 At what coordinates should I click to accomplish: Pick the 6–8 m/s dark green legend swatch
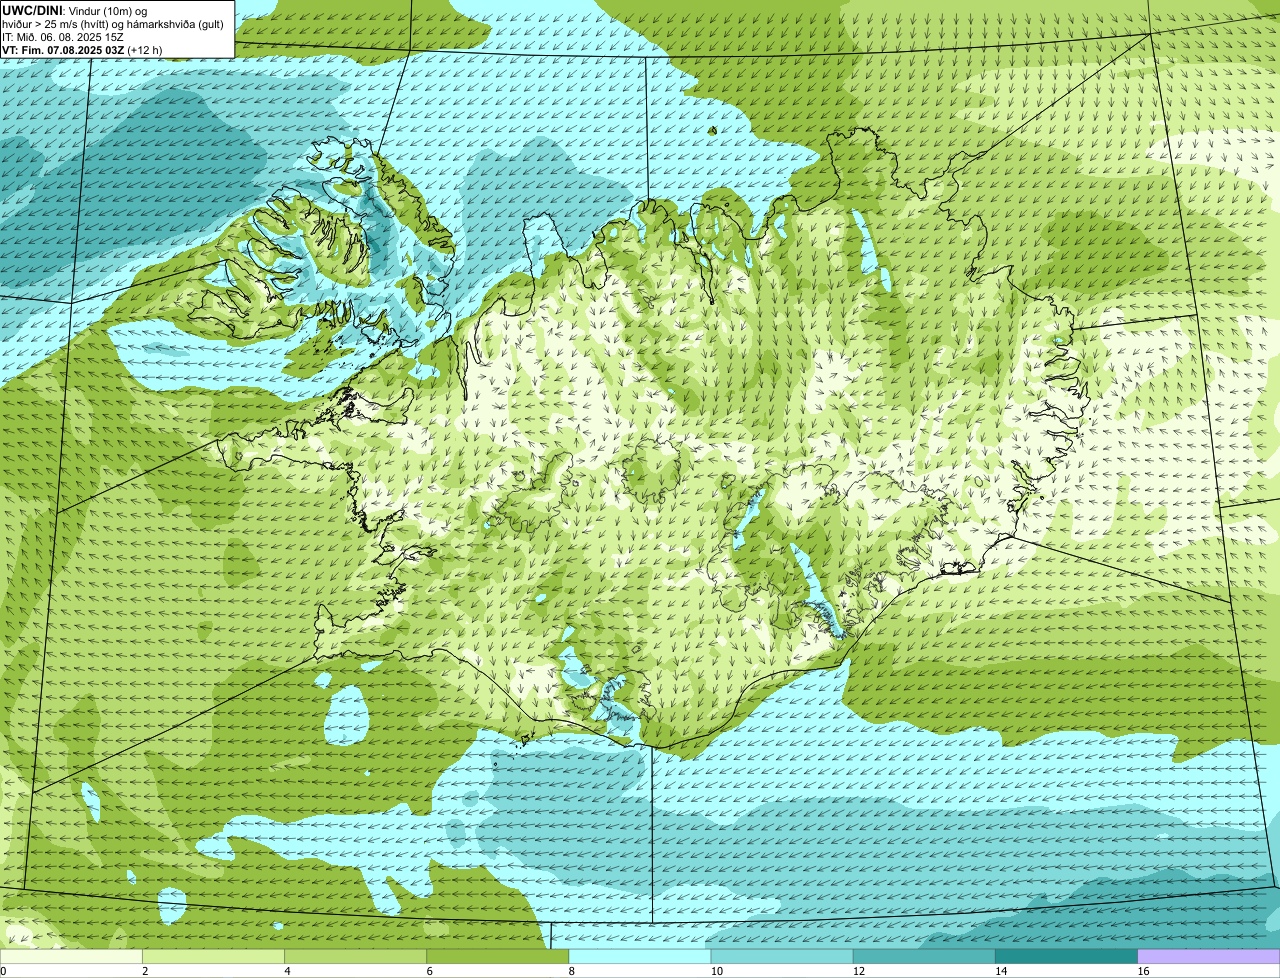[x=498, y=956]
